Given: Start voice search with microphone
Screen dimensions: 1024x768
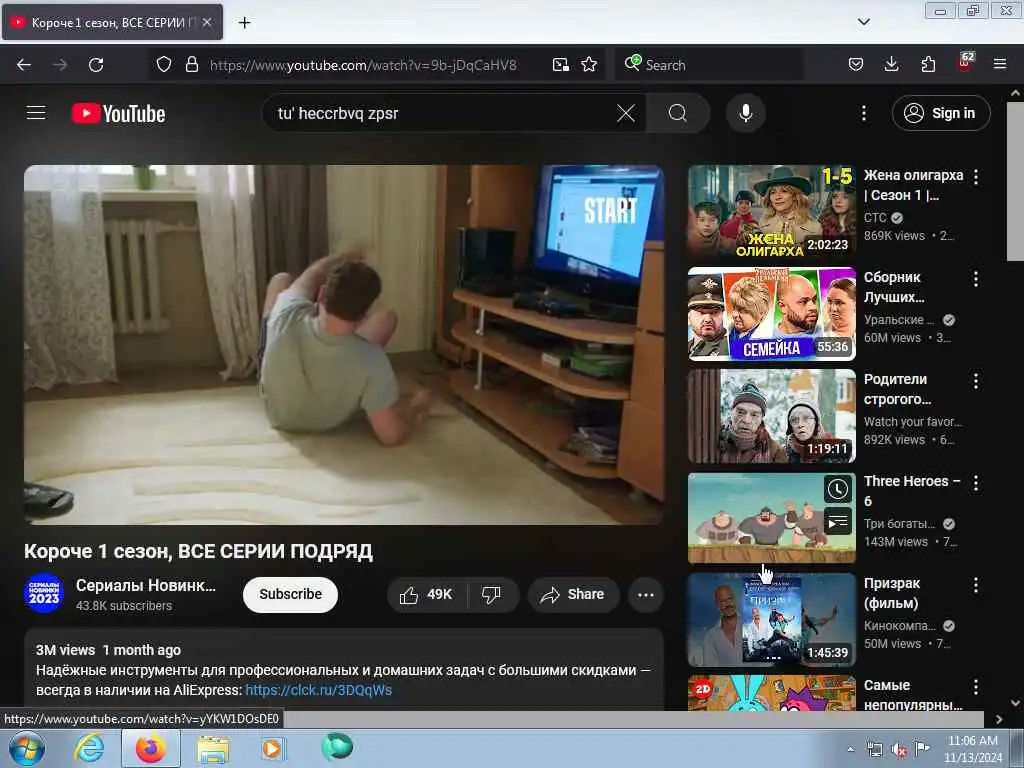Looking at the screenshot, I should pyautogui.click(x=746, y=114).
